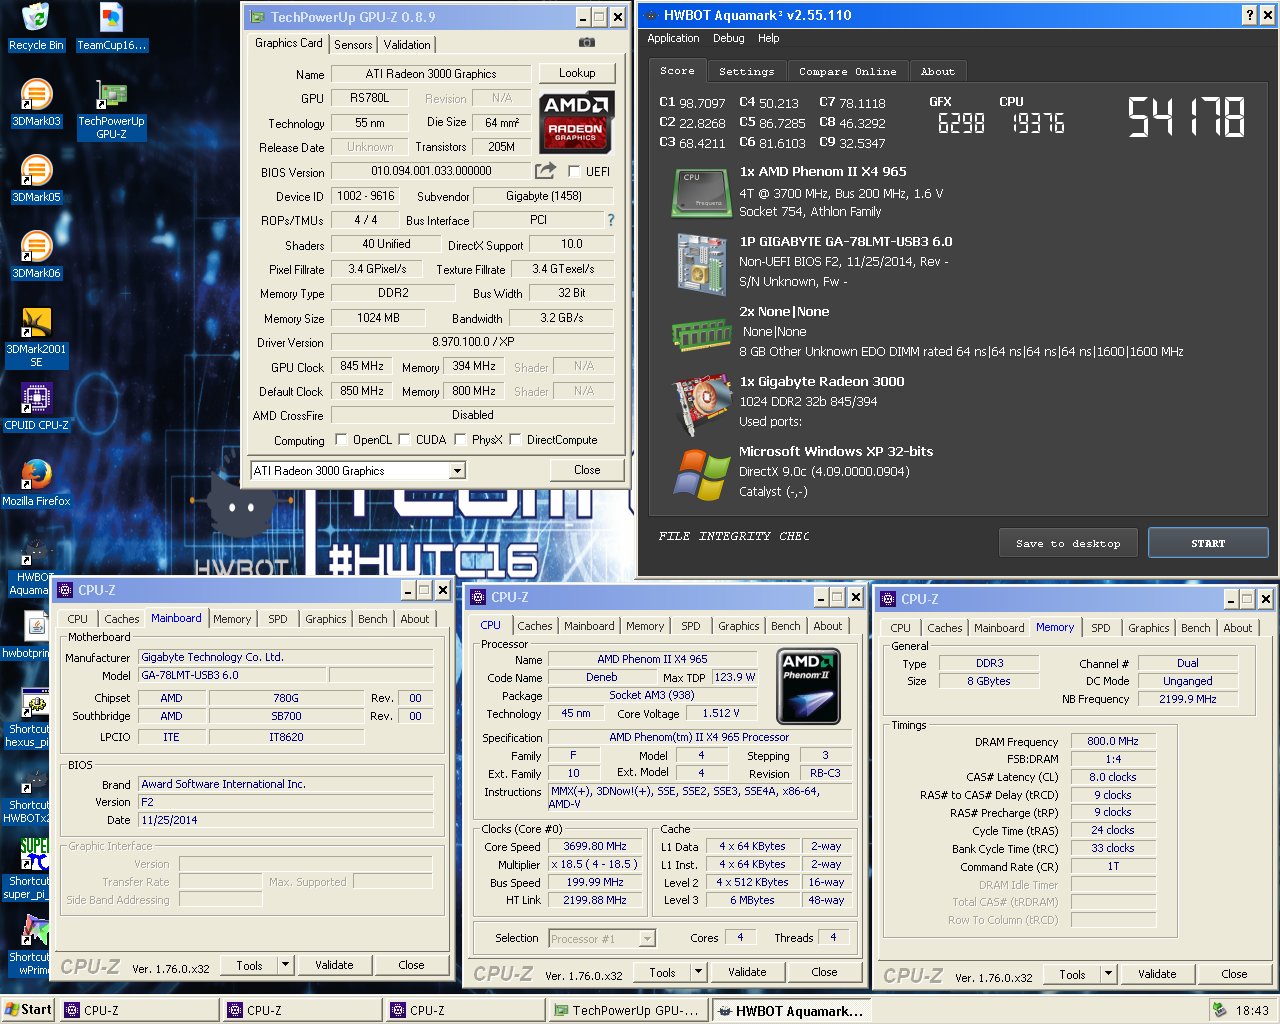The width and height of the screenshot is (1280, 1024).
Task: Switch to TechPowerUp GPU taskbar item
Action: 630,1010
